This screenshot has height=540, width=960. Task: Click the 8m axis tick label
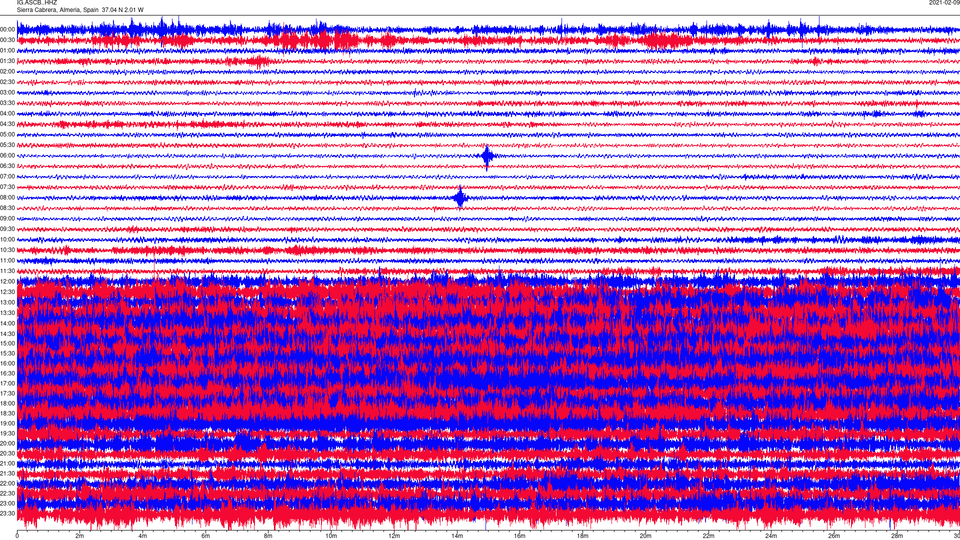click(x=268, y=536)
